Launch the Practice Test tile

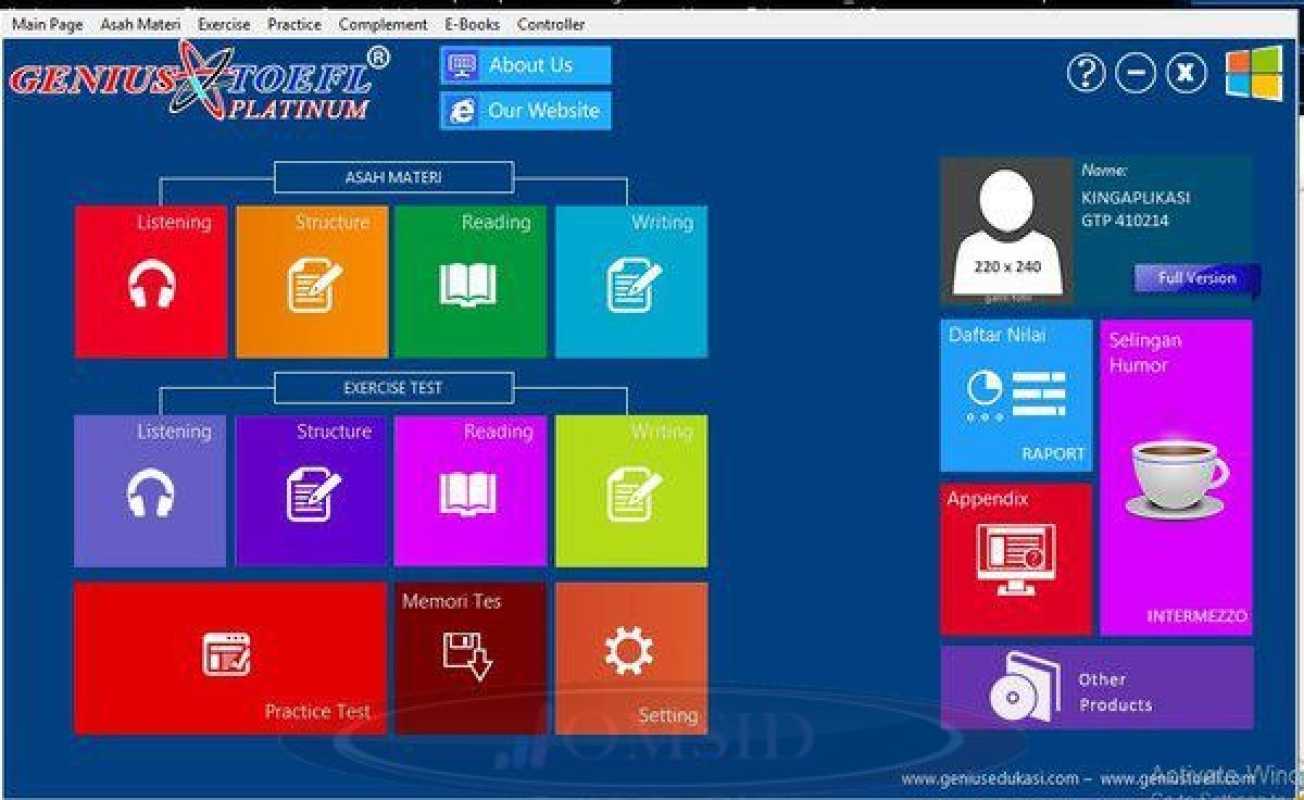pyautogui.click(x=230, y=658)
